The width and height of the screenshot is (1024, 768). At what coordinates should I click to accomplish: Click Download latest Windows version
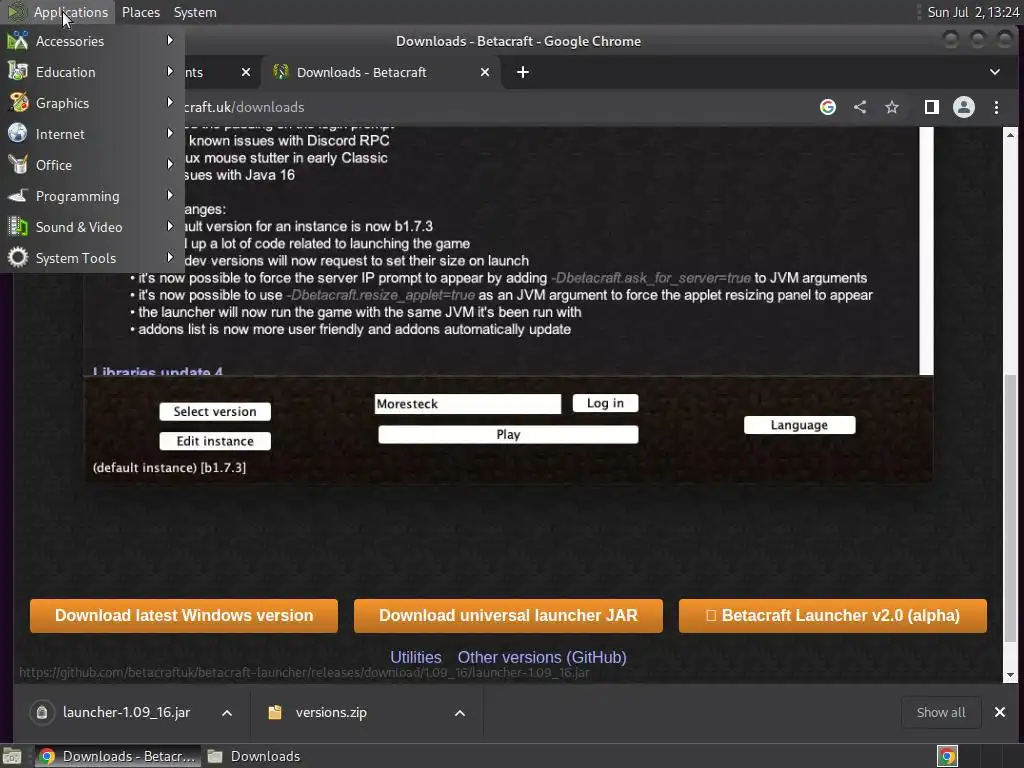coord(184,616)
